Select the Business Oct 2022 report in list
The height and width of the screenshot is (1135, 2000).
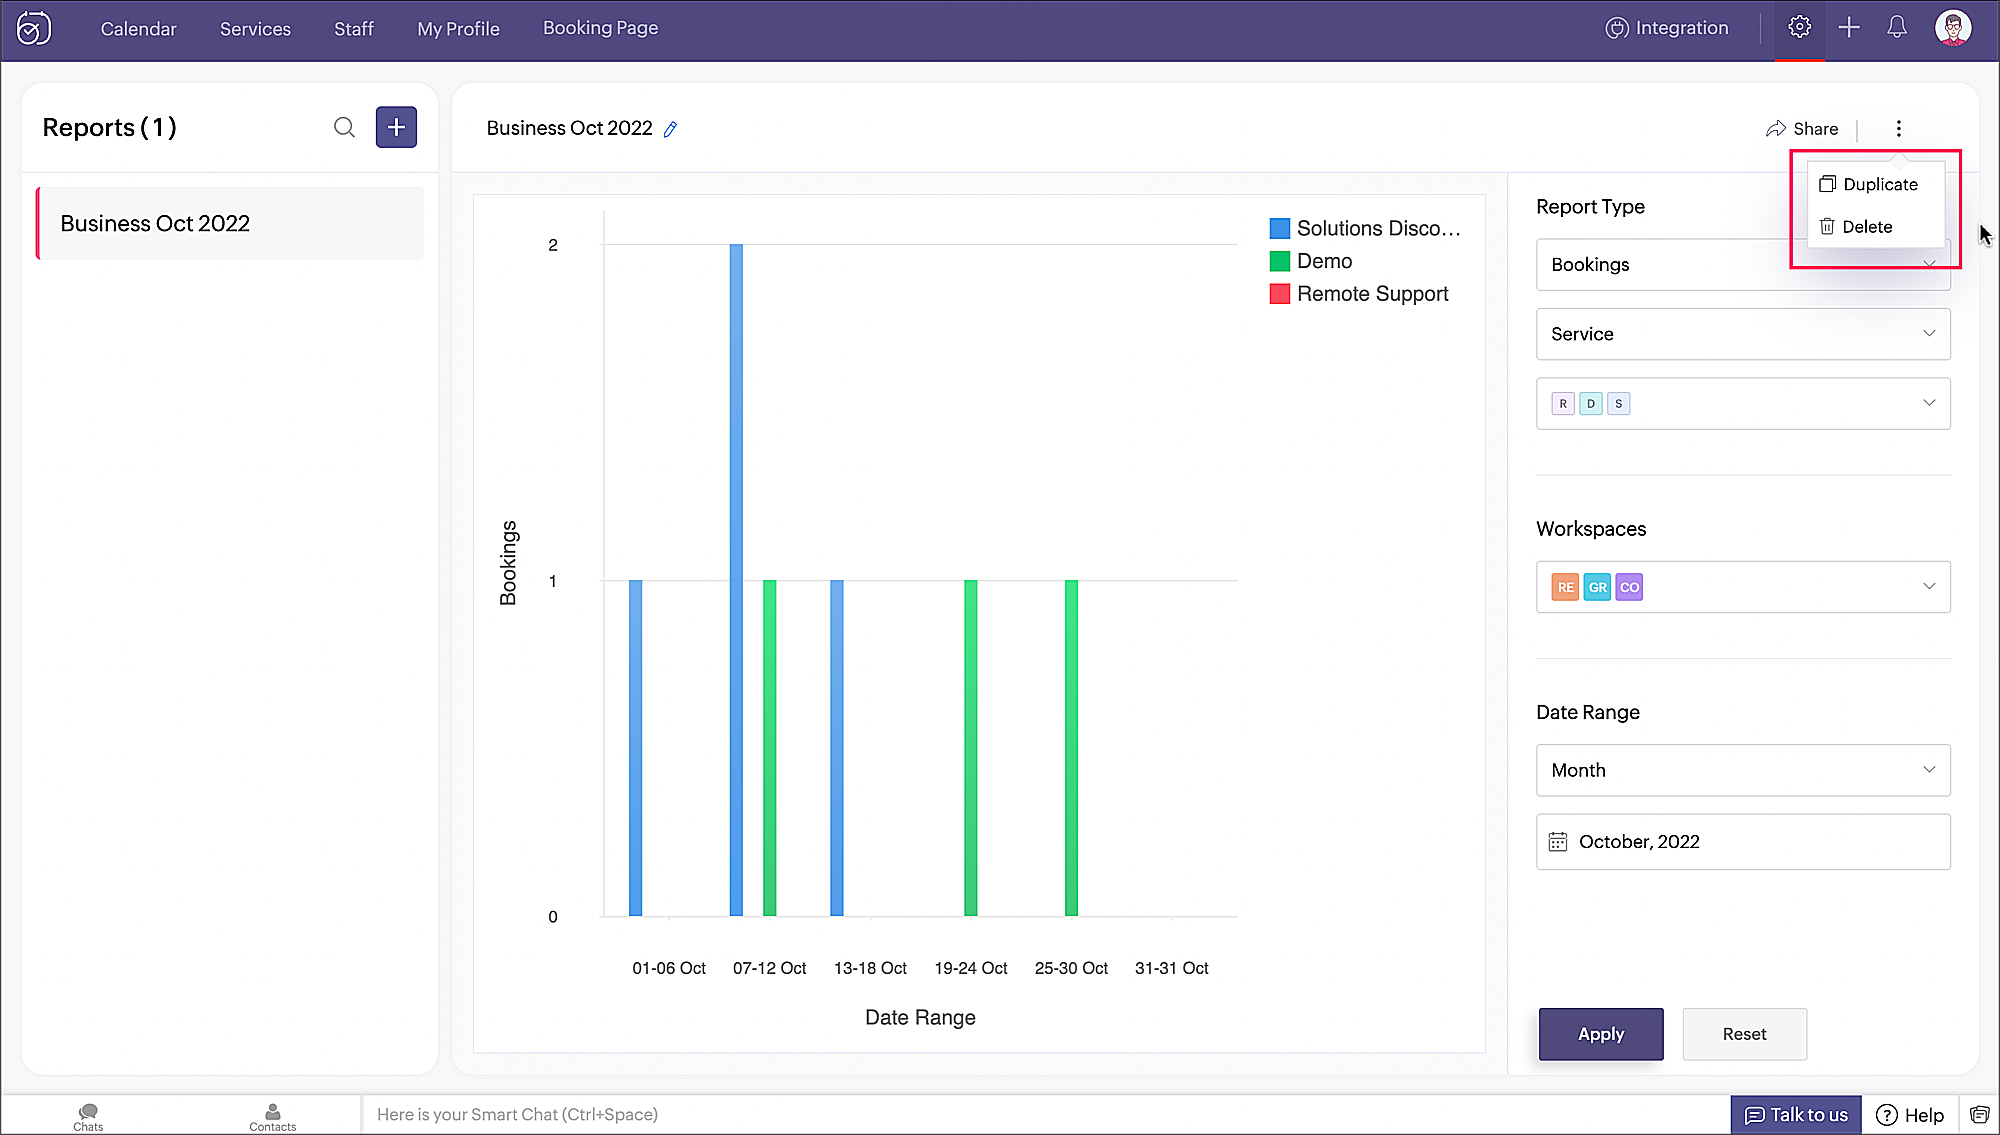[x=230, y=224]
